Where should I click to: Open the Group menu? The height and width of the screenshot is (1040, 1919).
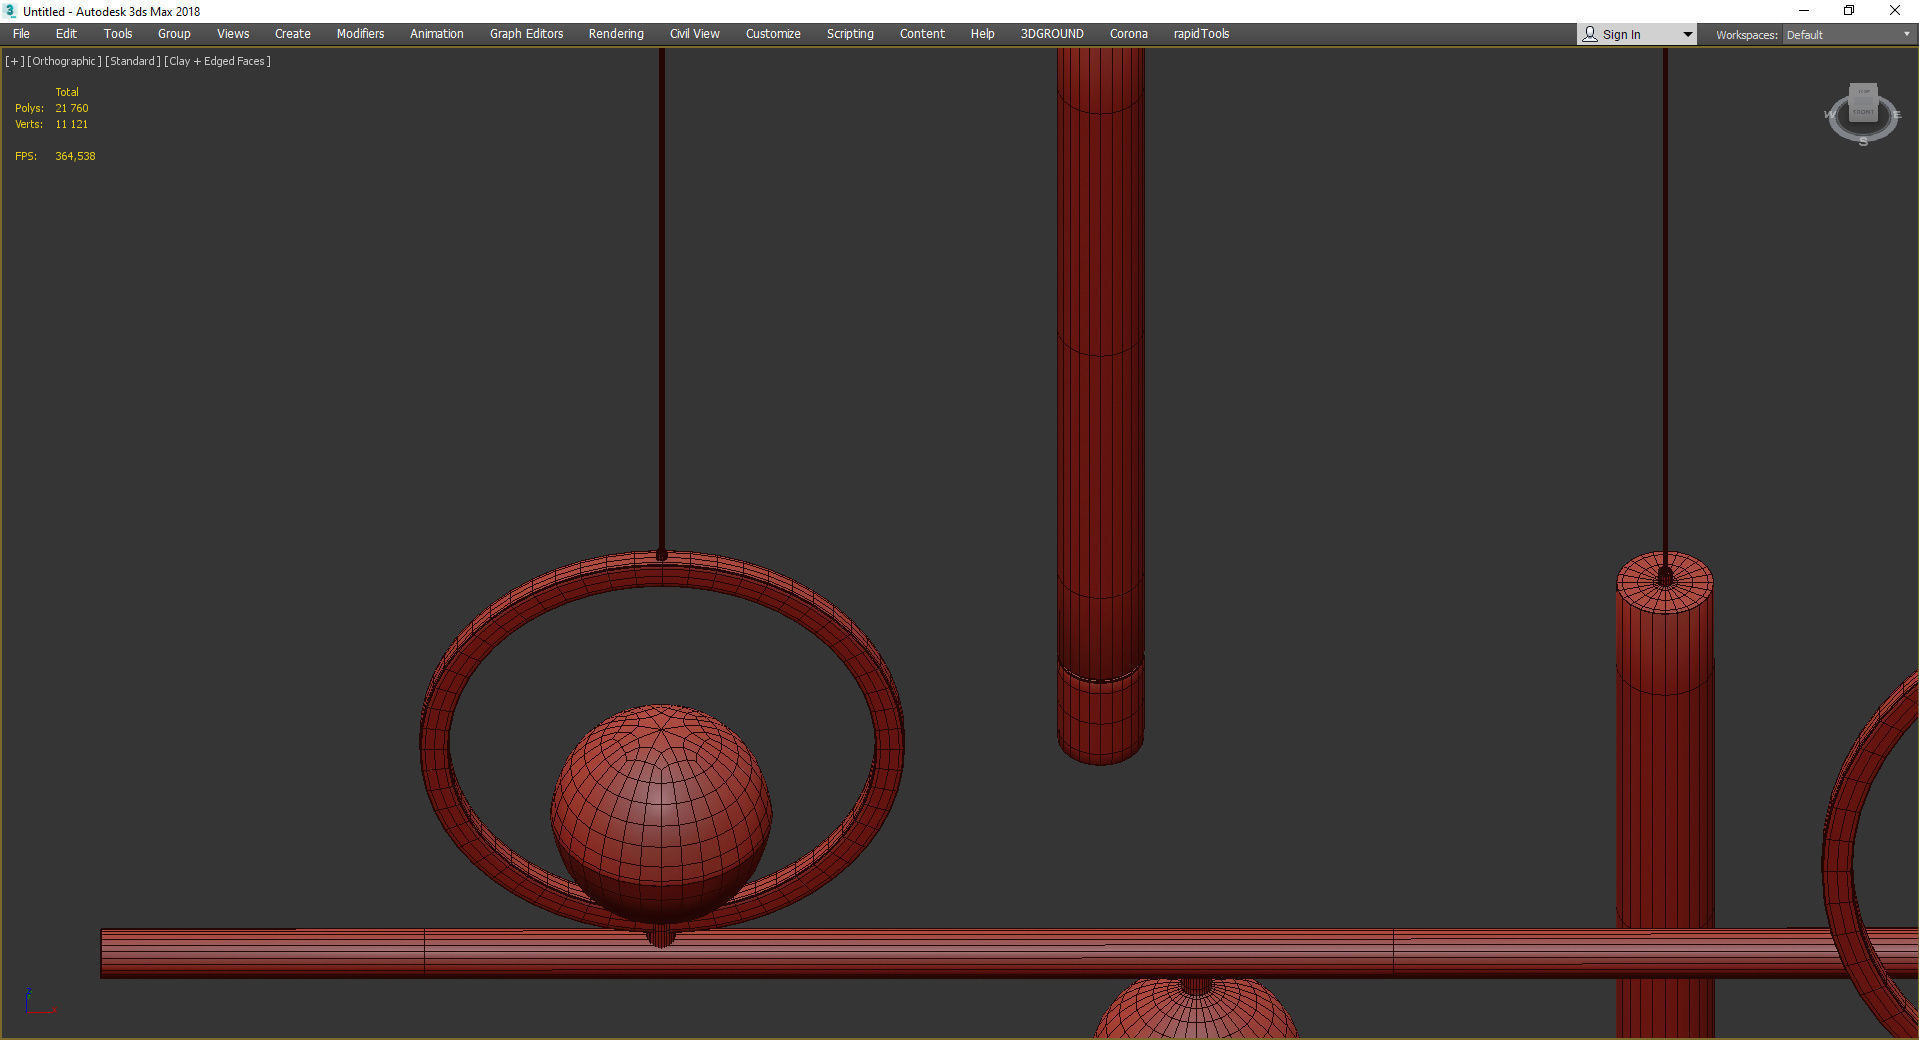point(174,34)
